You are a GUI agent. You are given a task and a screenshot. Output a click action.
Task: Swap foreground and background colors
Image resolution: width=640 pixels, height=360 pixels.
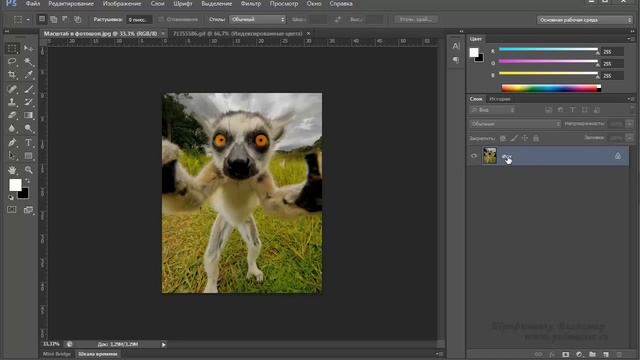pyautogui.click(x=27, y=181)
